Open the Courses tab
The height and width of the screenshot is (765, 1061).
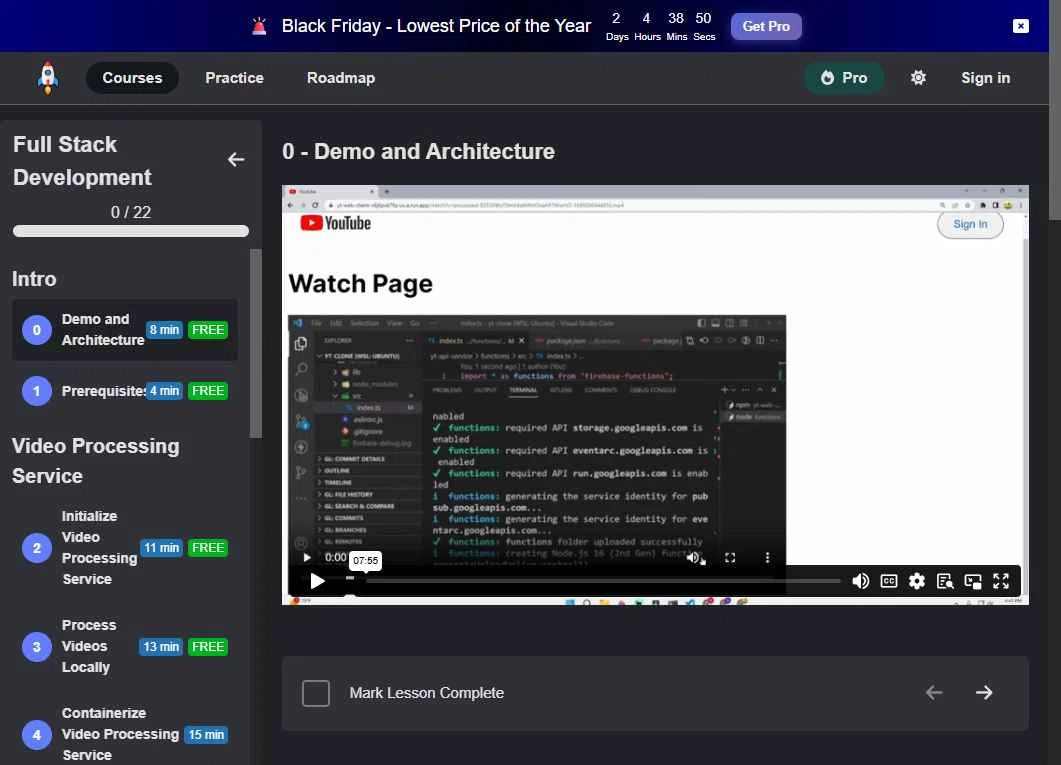click(x=132, y=78)
